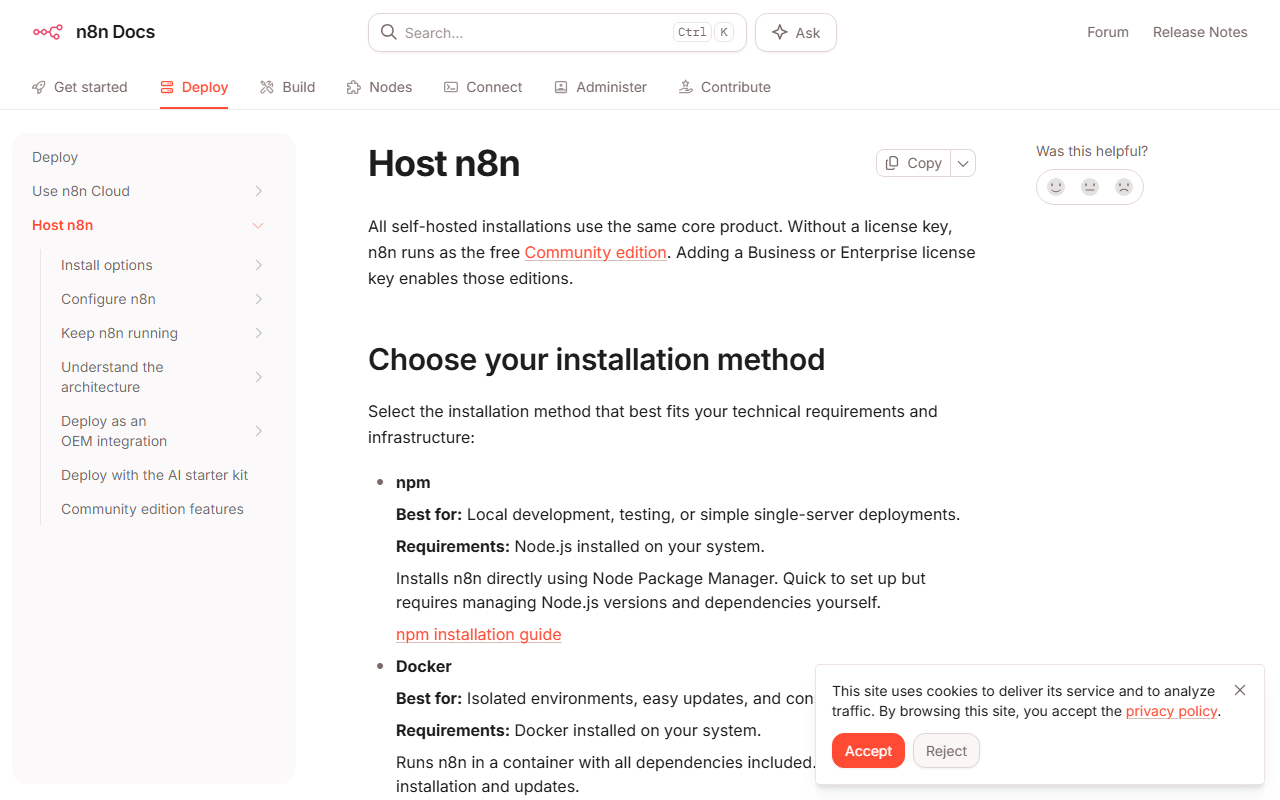The image size is (1280, 800).
Task: Click the rocket icon beside Get started
Action: click(x=39, y=87)
